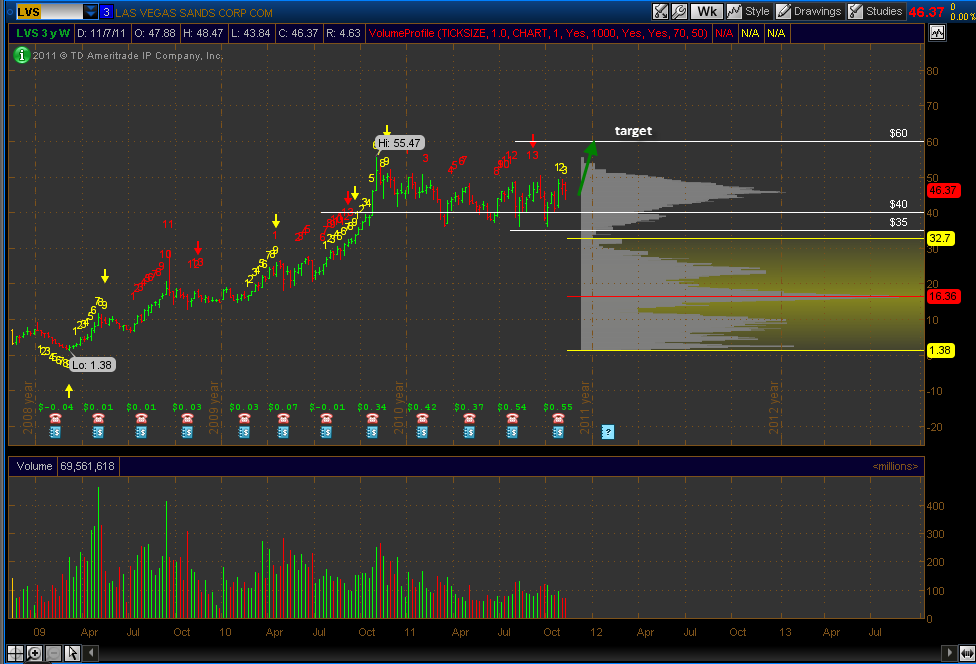The height and width of the screenshot is (664, 976).
Task: Click the R: 4.63 range value
Action: pos(344,33)
